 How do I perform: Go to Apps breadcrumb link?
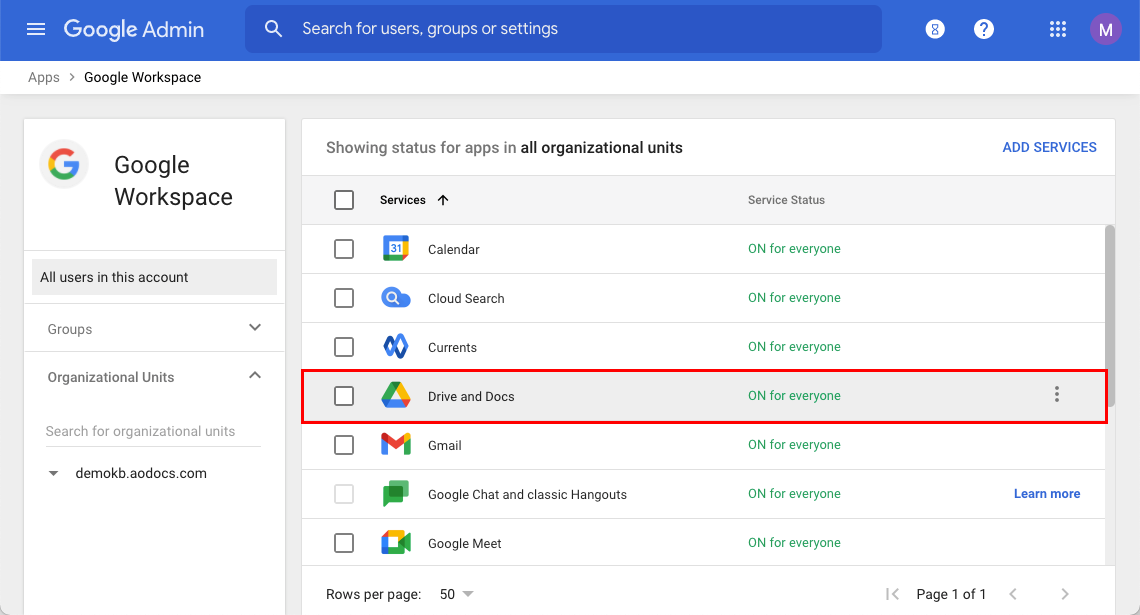(x=44, y=77)
